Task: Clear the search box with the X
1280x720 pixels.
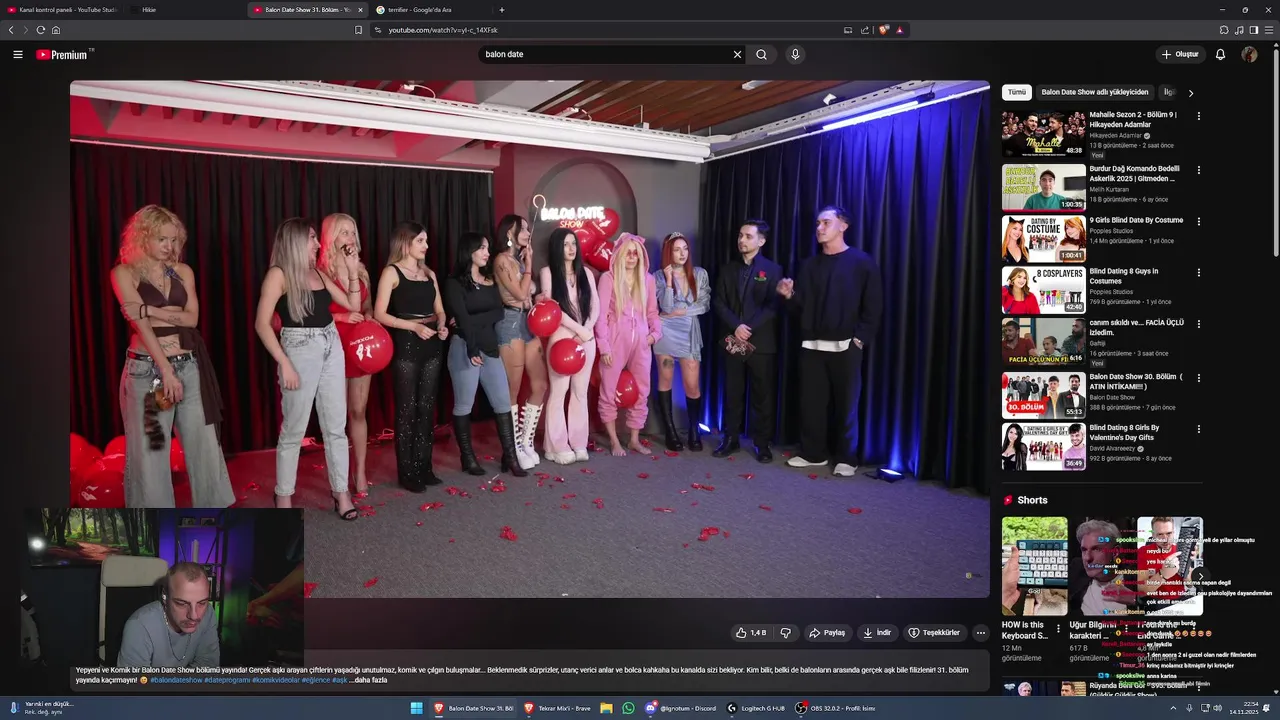Action: pos(738,54)
